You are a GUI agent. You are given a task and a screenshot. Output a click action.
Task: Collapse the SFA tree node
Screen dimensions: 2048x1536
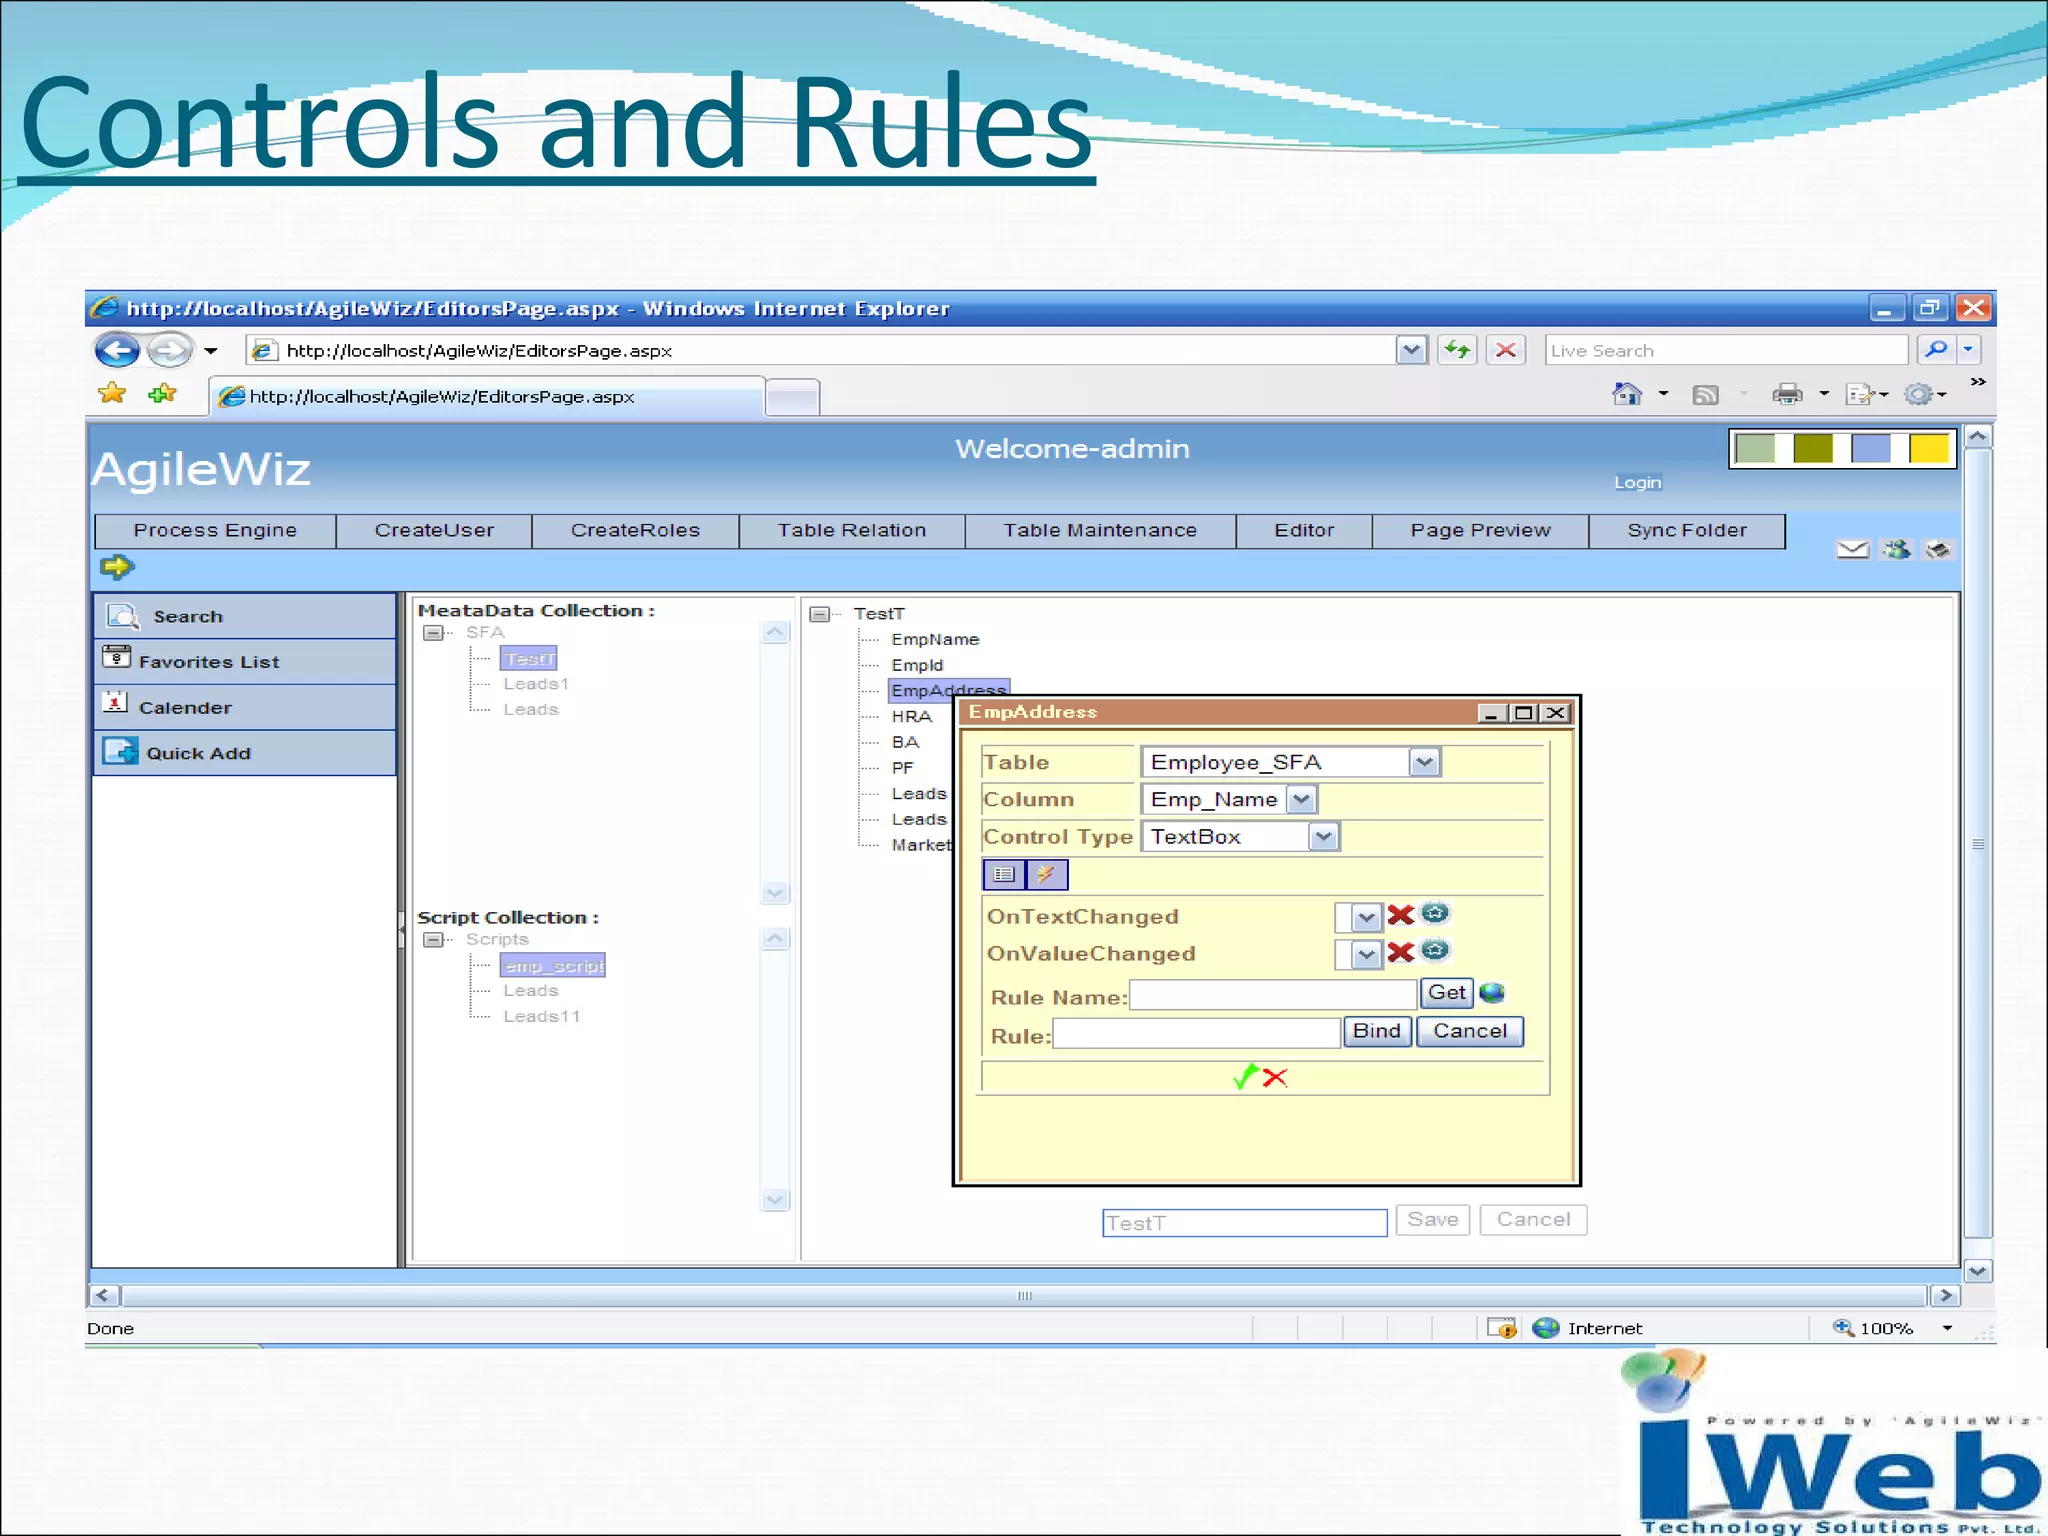click(x=433, y=633)
